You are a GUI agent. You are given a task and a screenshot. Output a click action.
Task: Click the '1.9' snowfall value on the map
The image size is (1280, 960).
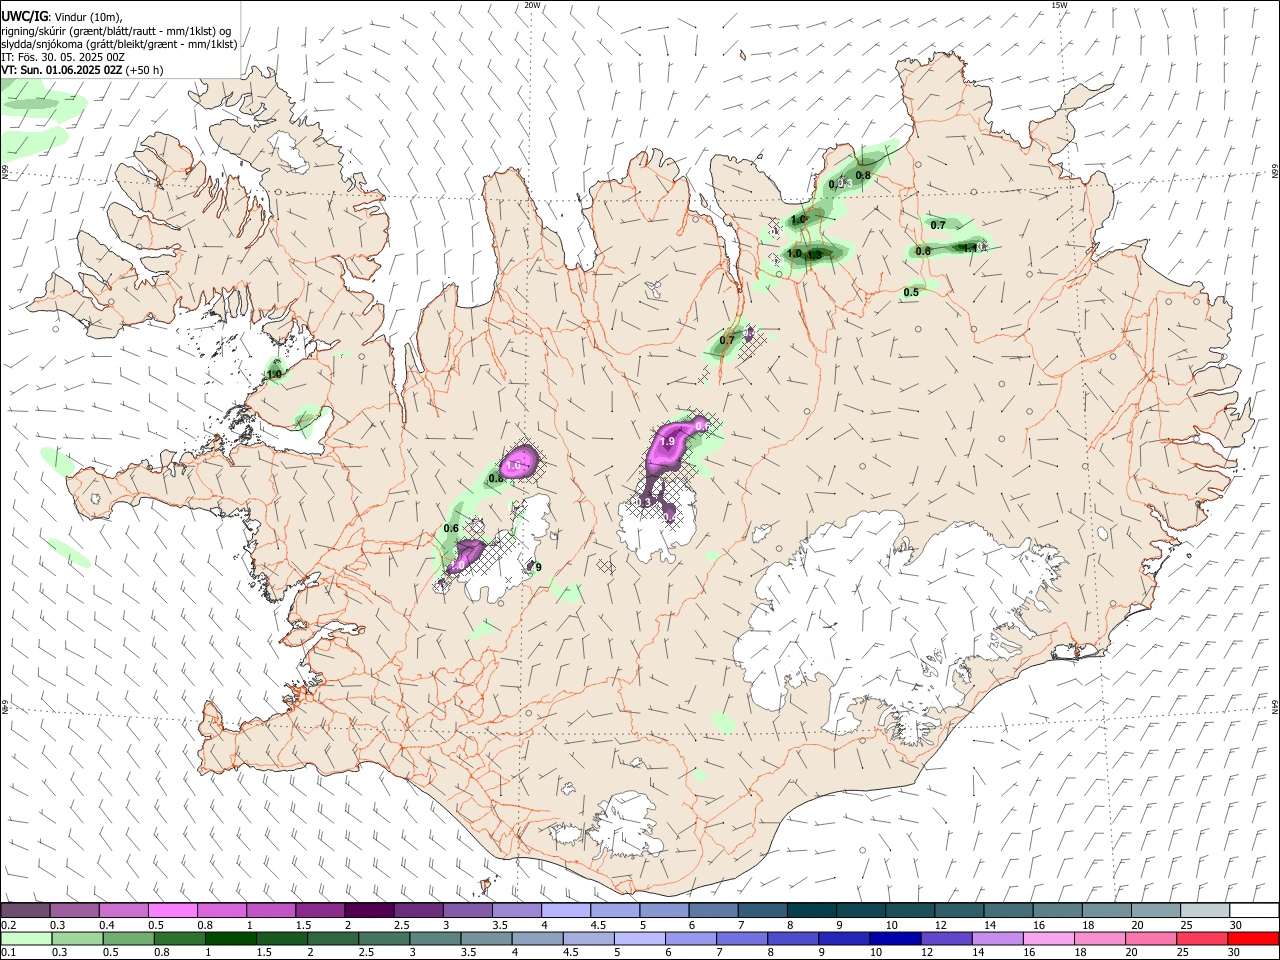pyautogui.click(x=668, y=441)
